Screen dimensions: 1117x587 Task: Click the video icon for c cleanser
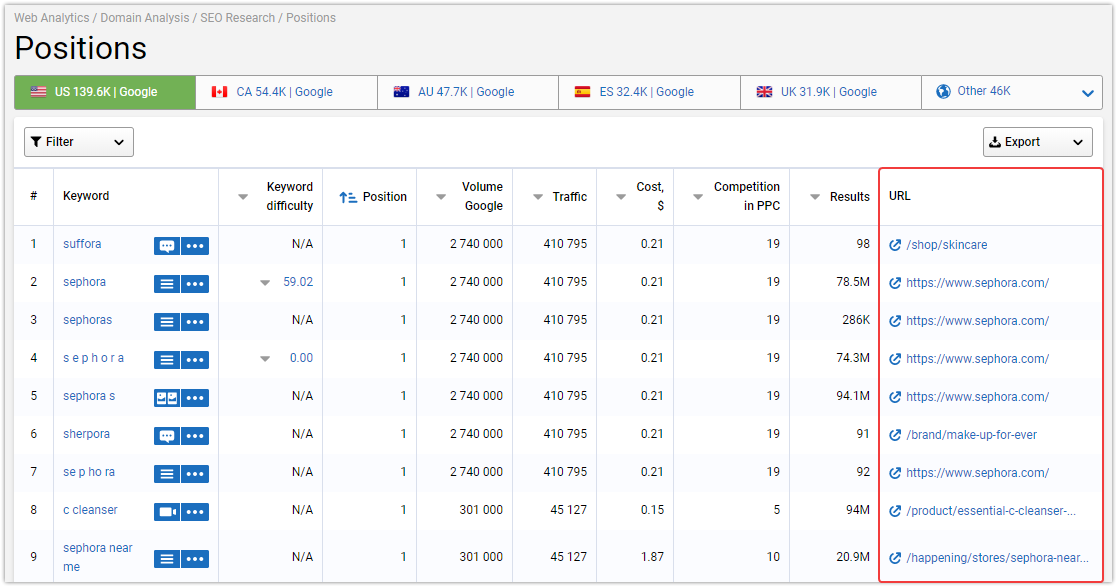(x=167, y=511)
